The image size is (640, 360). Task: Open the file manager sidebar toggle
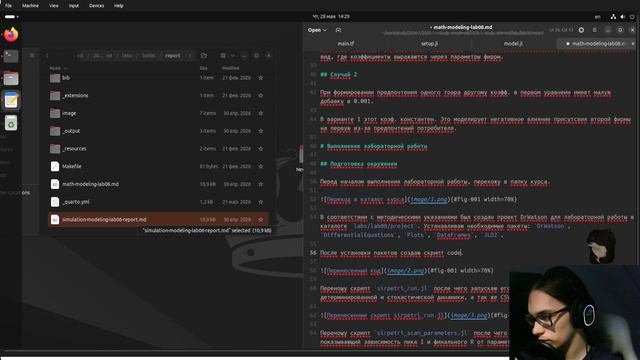click(32, 56)
